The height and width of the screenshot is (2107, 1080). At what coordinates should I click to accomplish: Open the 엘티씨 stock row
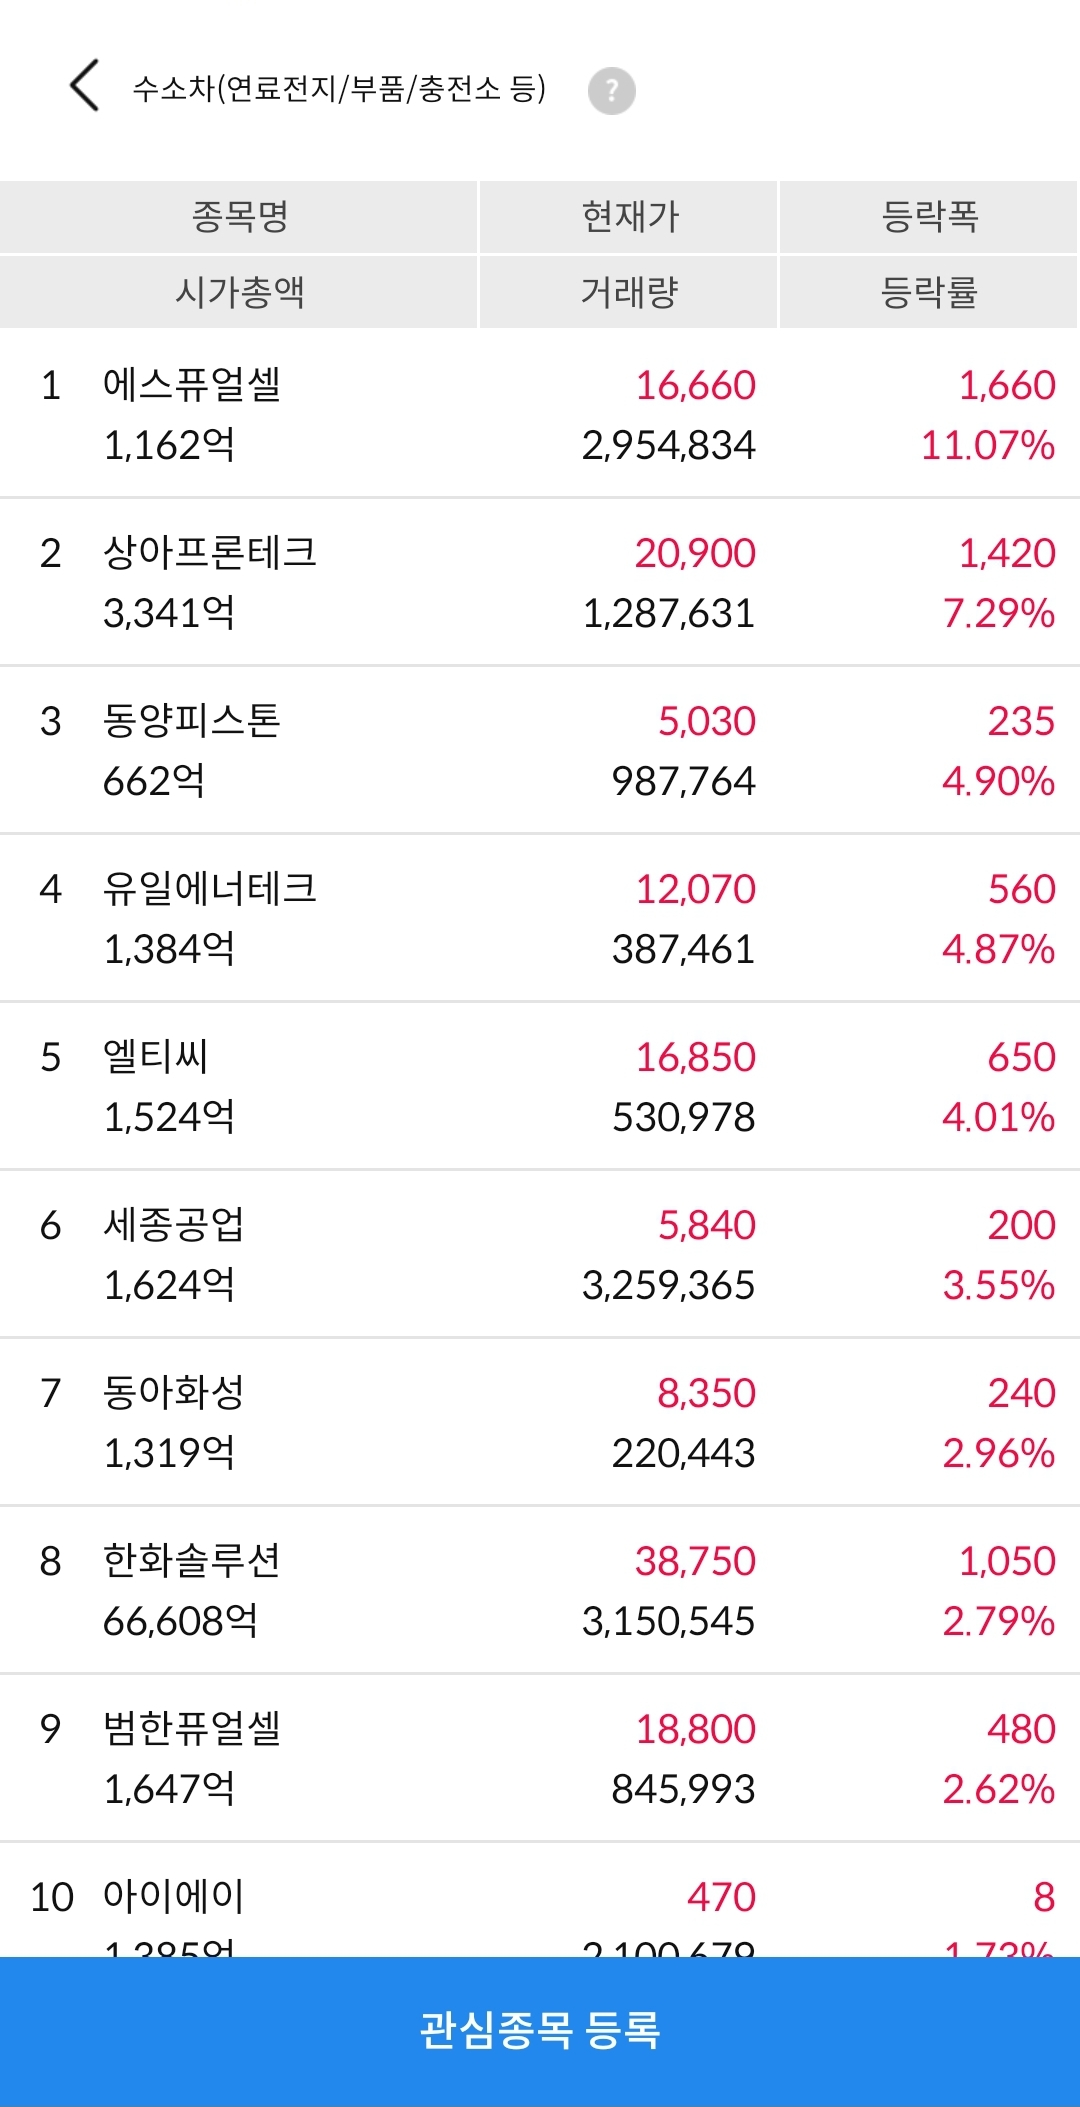point(540,1086)
